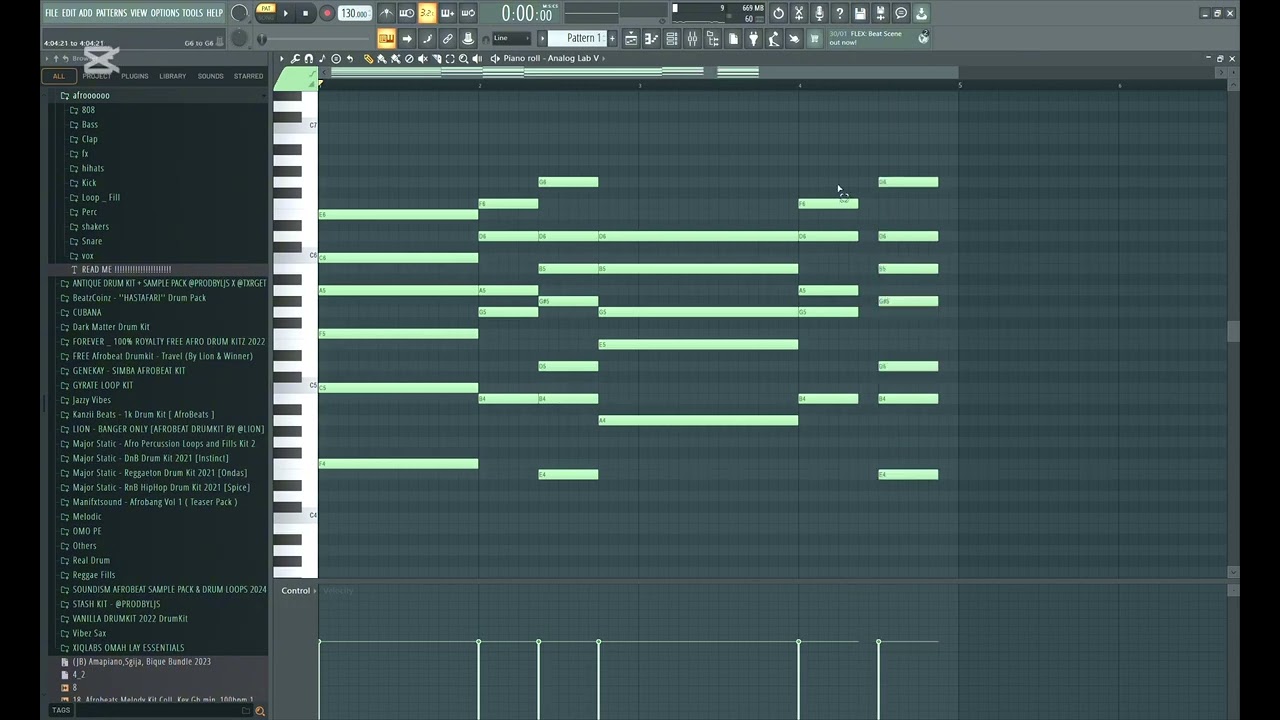Open the Piano roll view icon
1280x720 pixels.
click(651, 38)
